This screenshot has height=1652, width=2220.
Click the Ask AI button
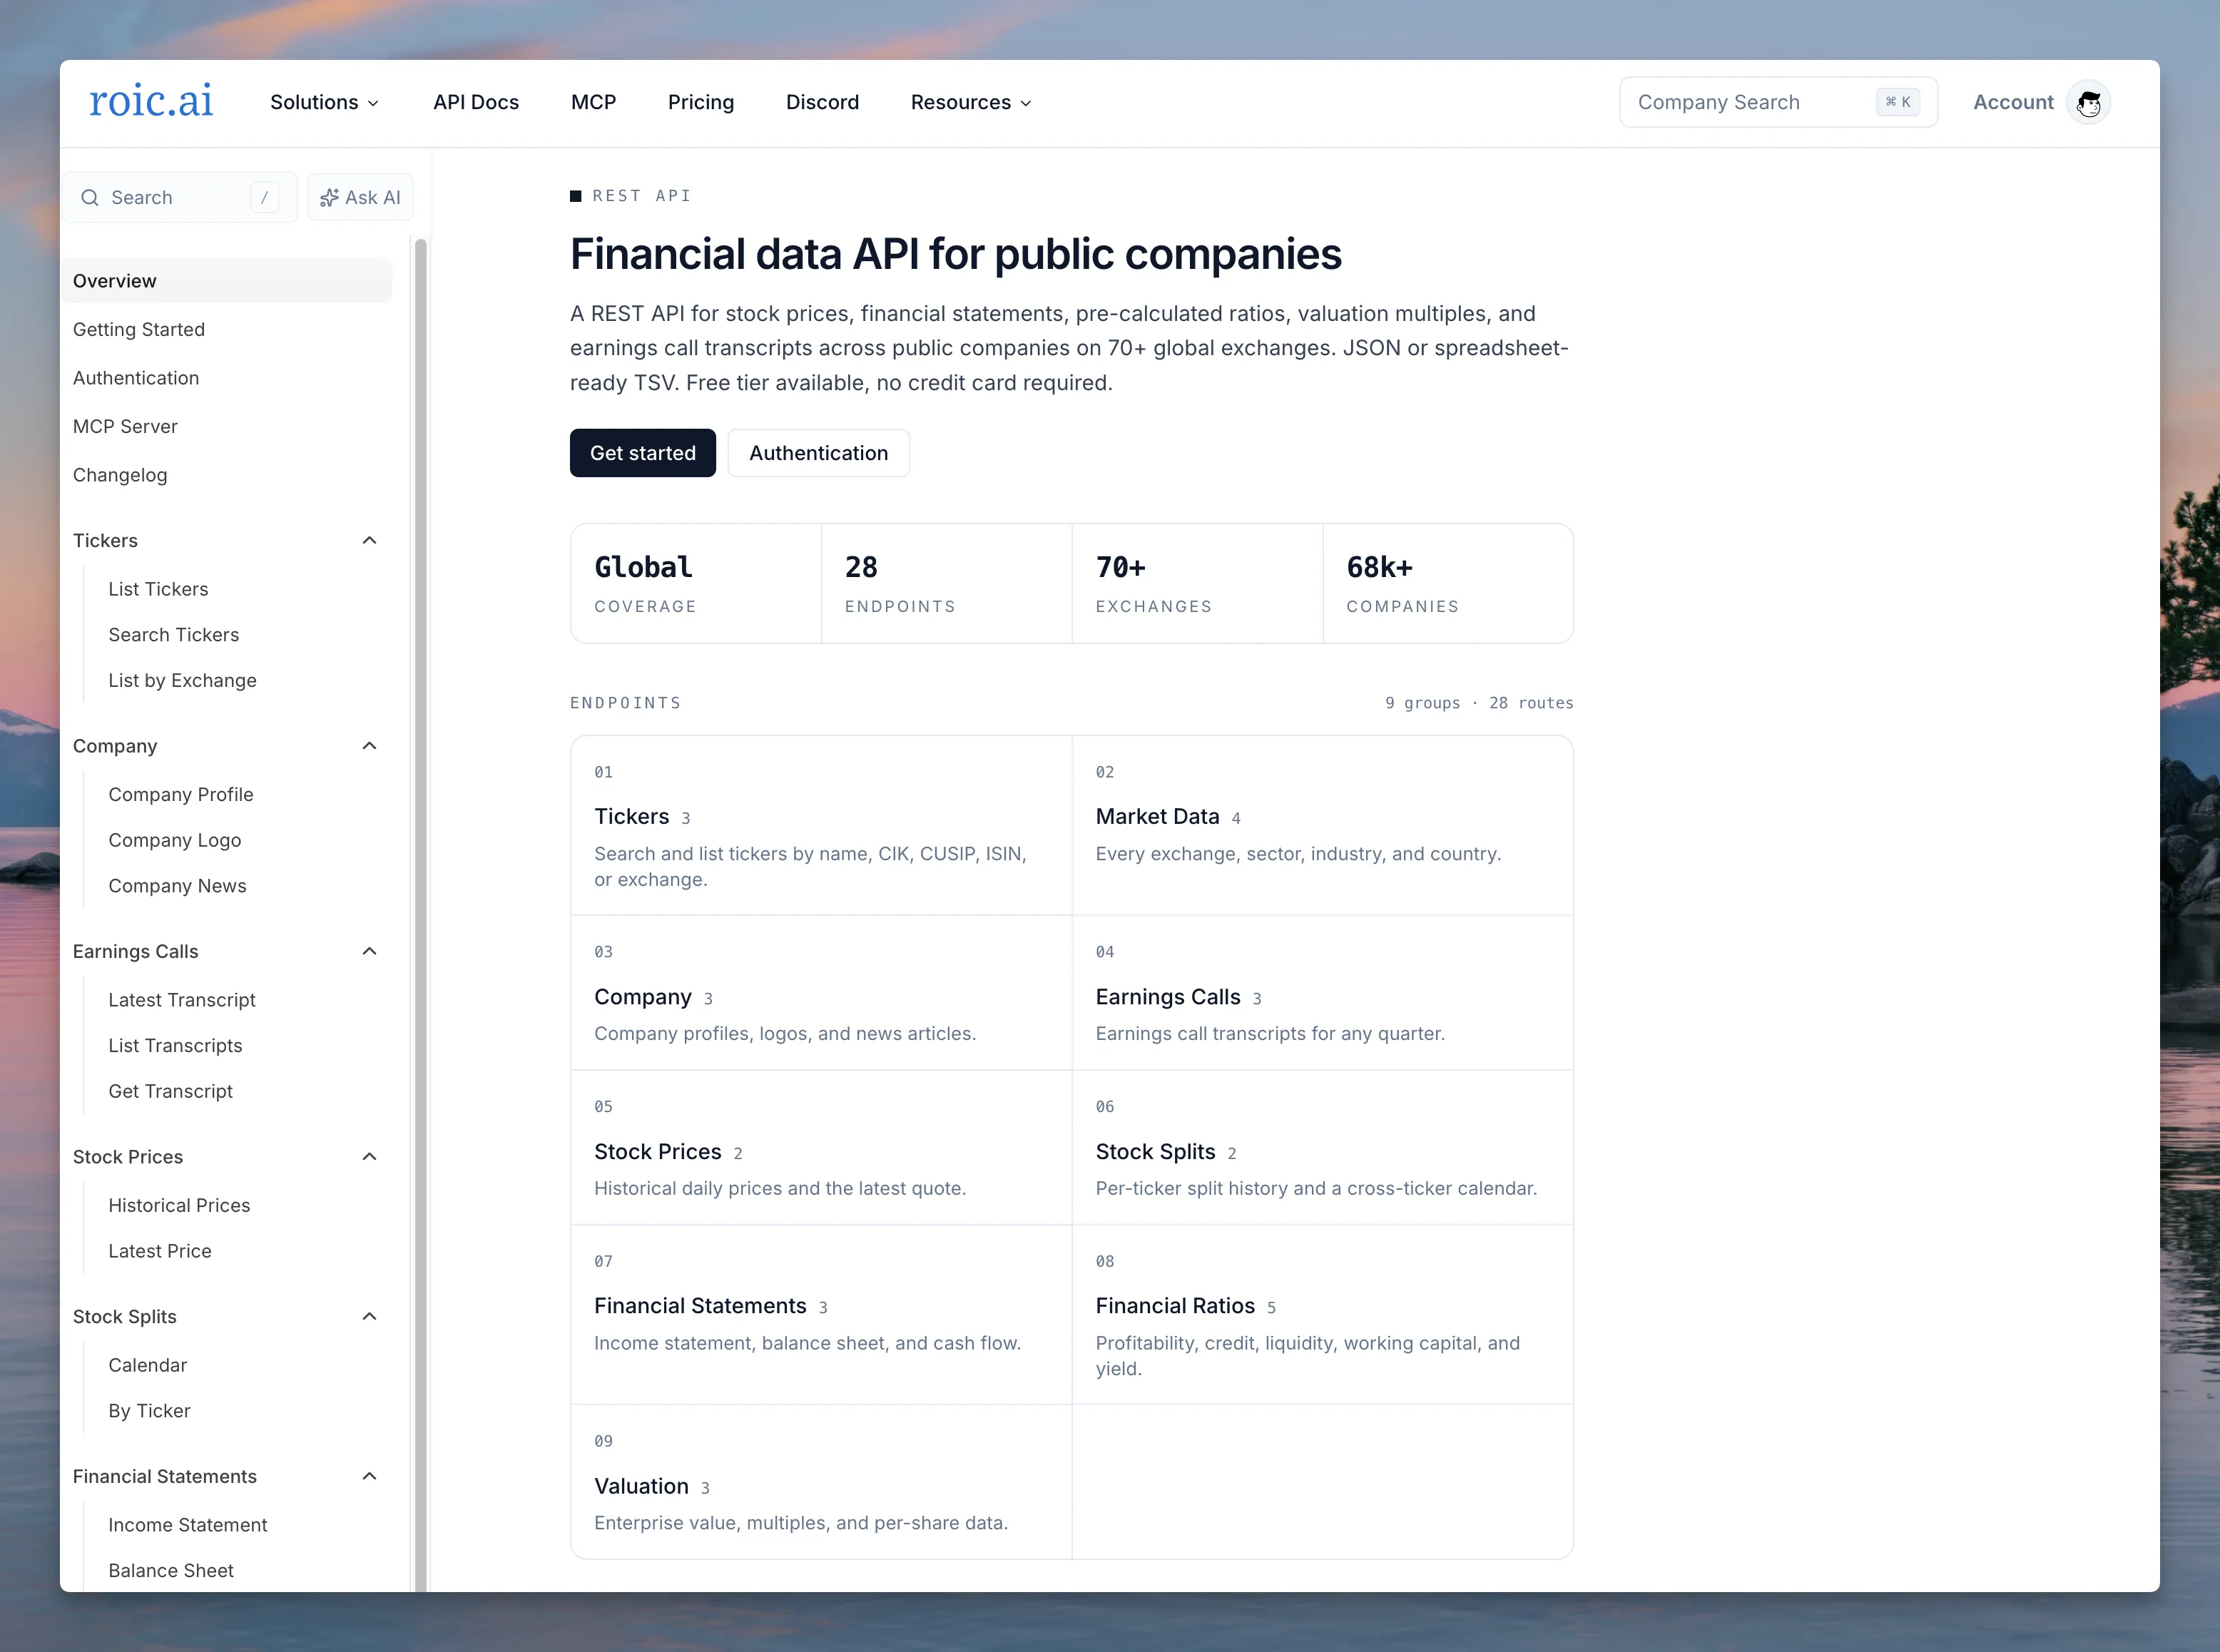click(360, 198)
